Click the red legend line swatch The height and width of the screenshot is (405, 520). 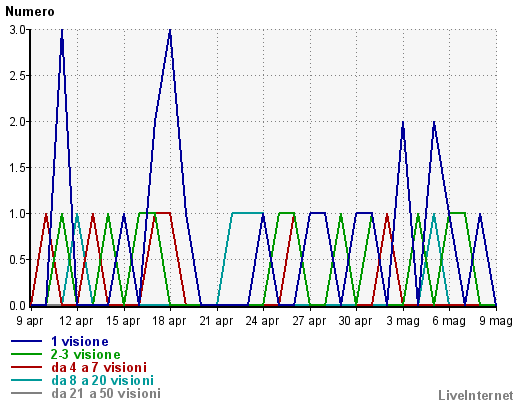27,367
